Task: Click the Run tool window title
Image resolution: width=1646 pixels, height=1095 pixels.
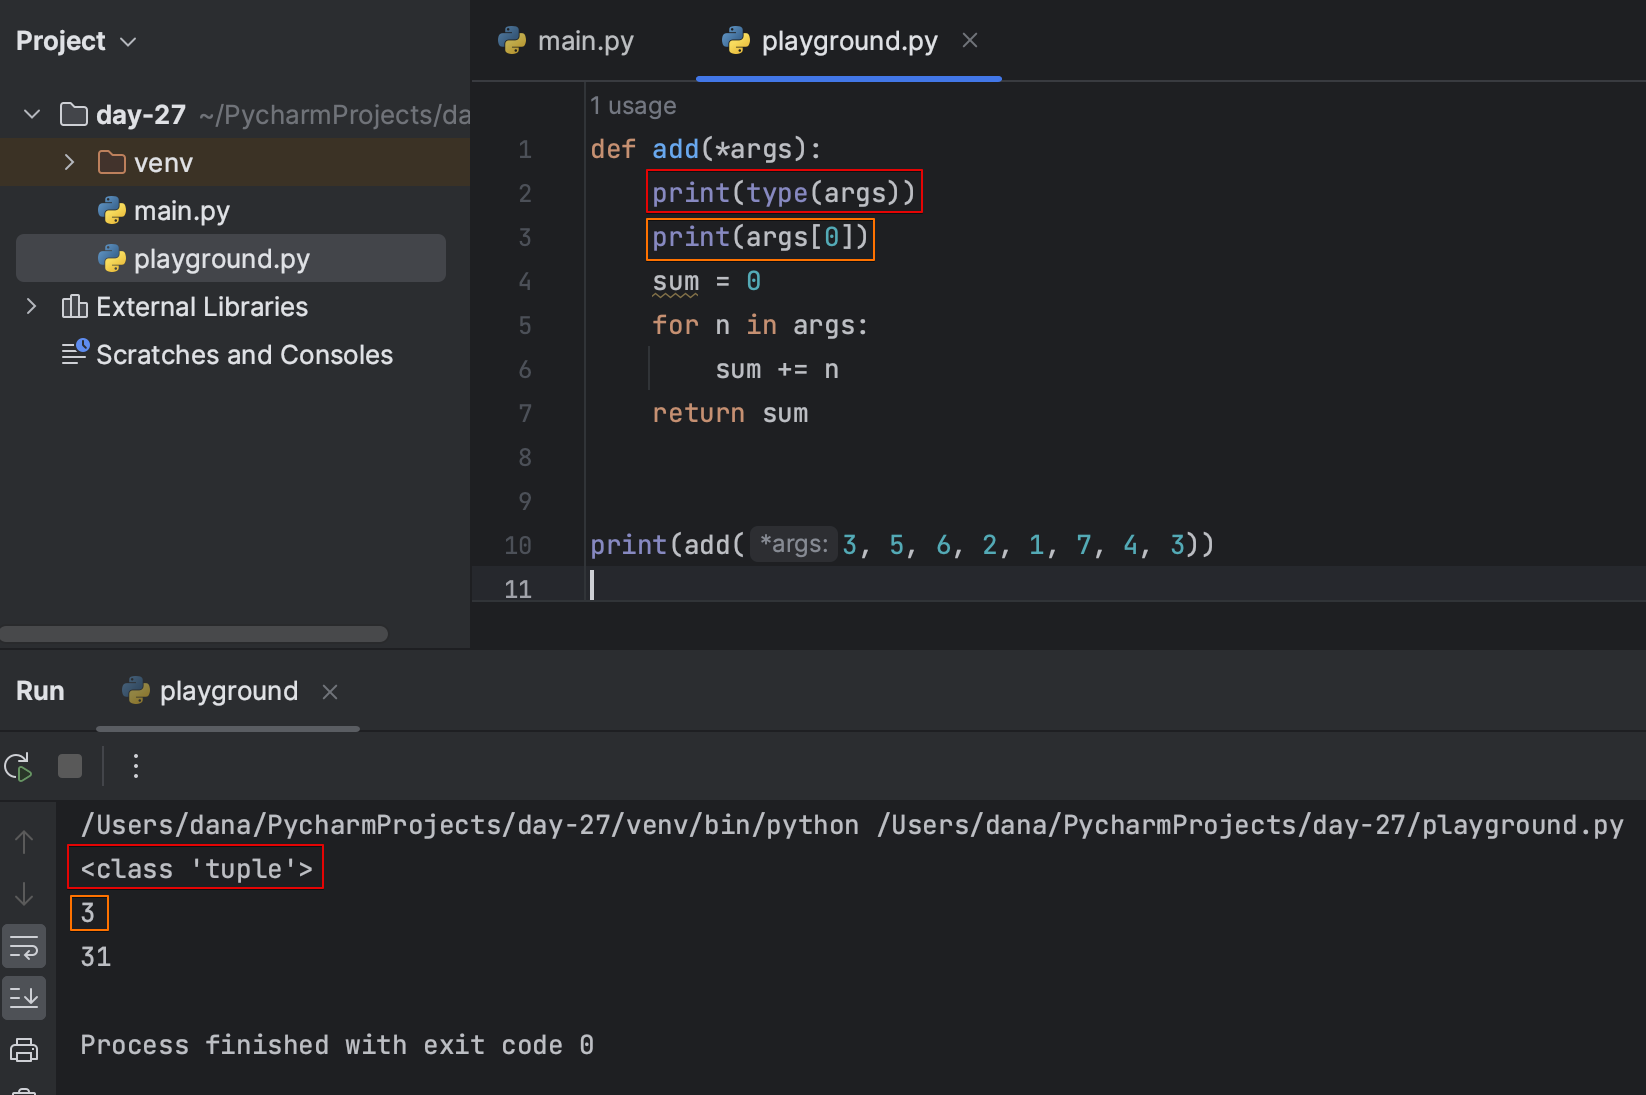Action: pyautogui.click(x=40, y=691)
